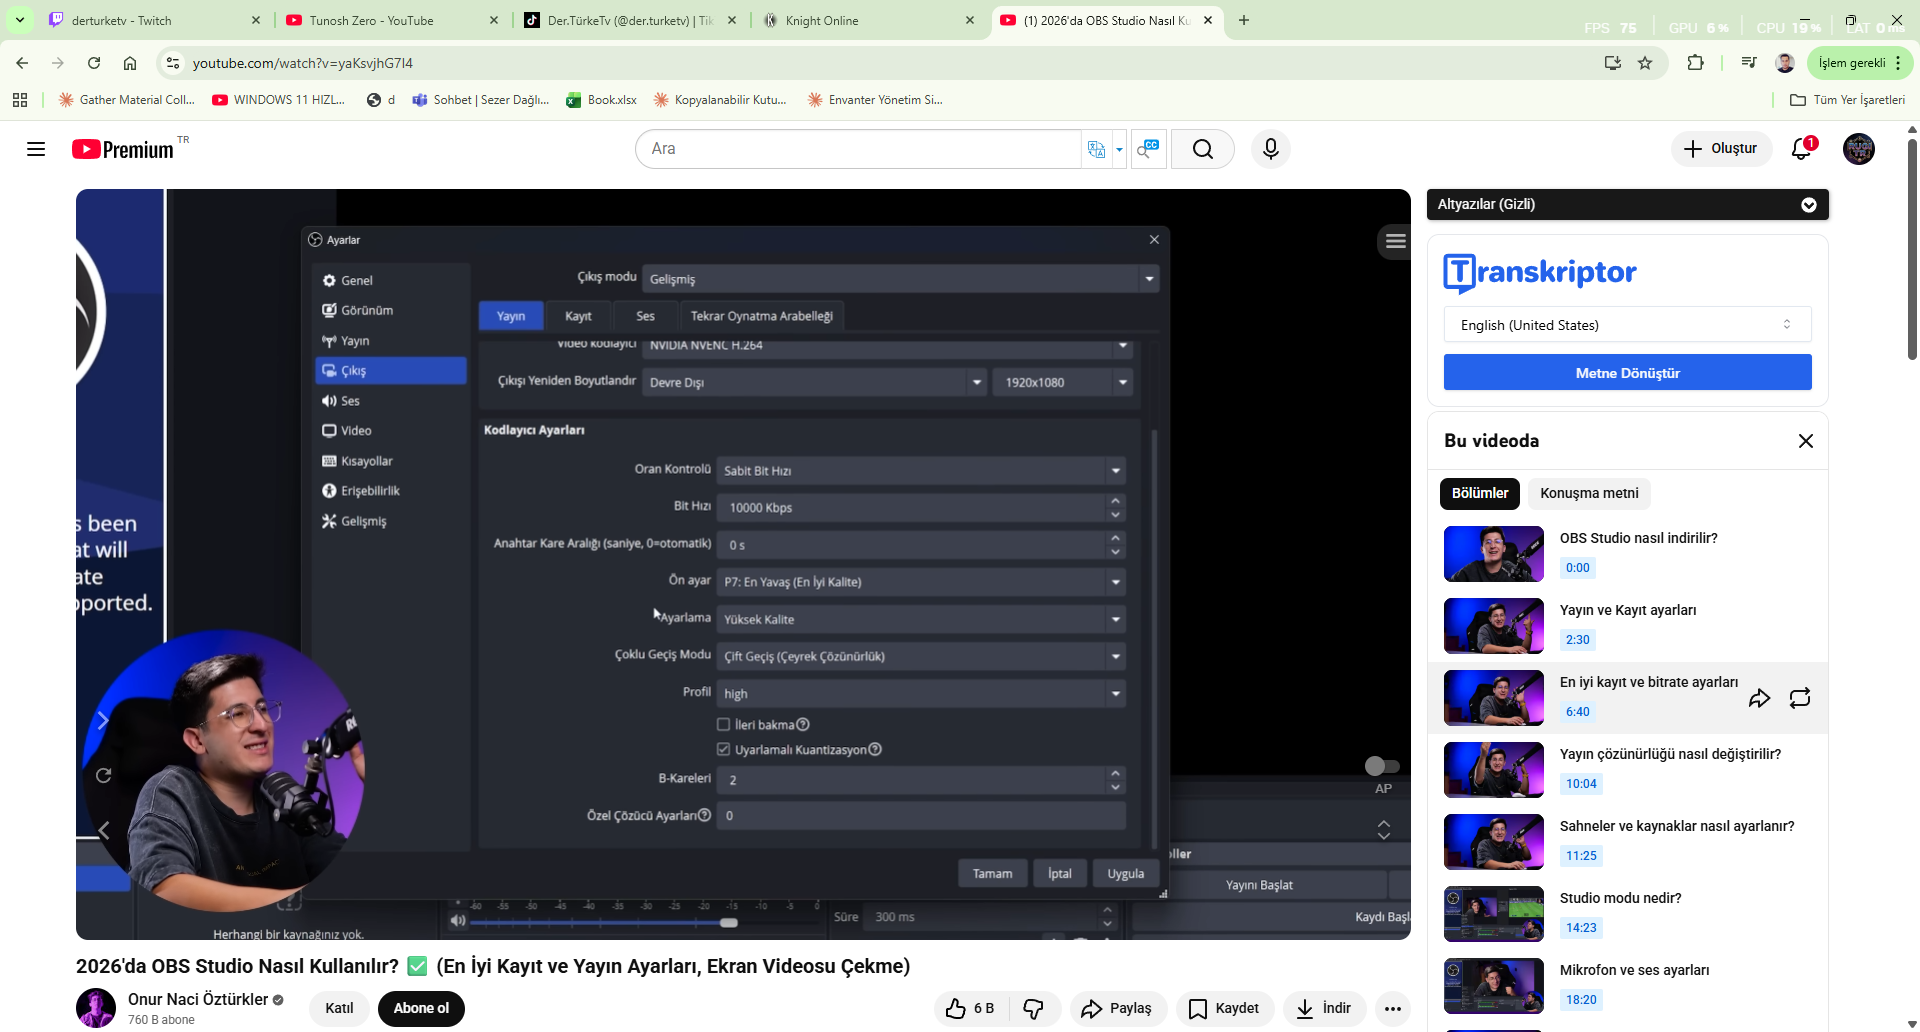Image resolution: width=1920 pixels, height=1032 pixels.
Task: Reload the page with browser refresh
Action: tap(94, 63)
